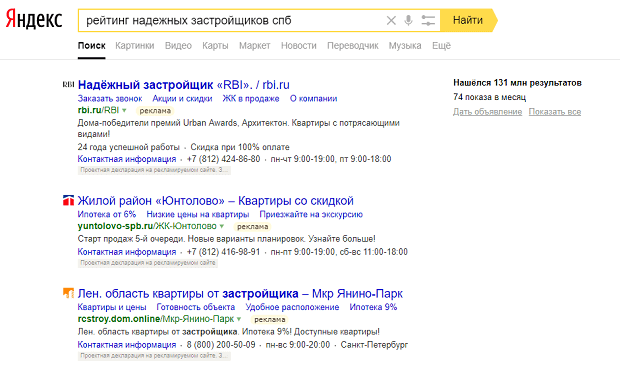Click the реклама label on Янино-Парк ad

[x=270, y=319]
